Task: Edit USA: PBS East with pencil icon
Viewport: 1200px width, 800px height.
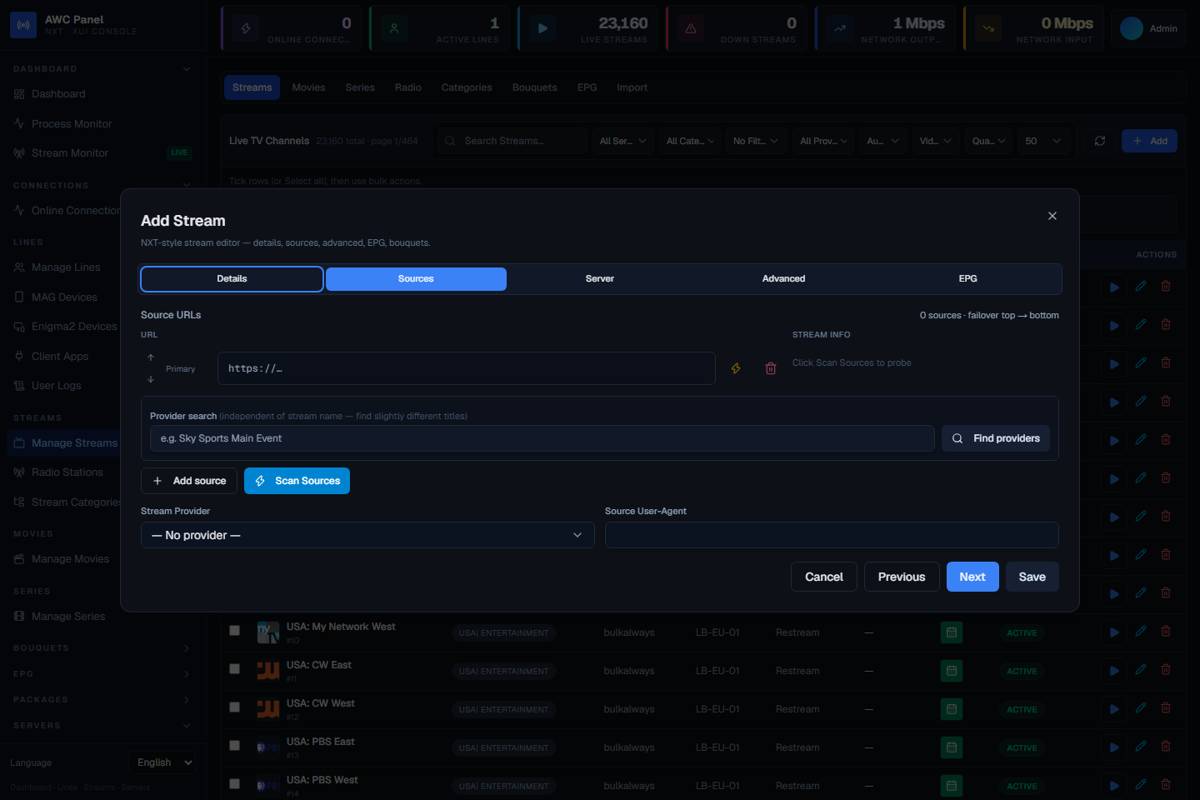Action: (1141, 747)
